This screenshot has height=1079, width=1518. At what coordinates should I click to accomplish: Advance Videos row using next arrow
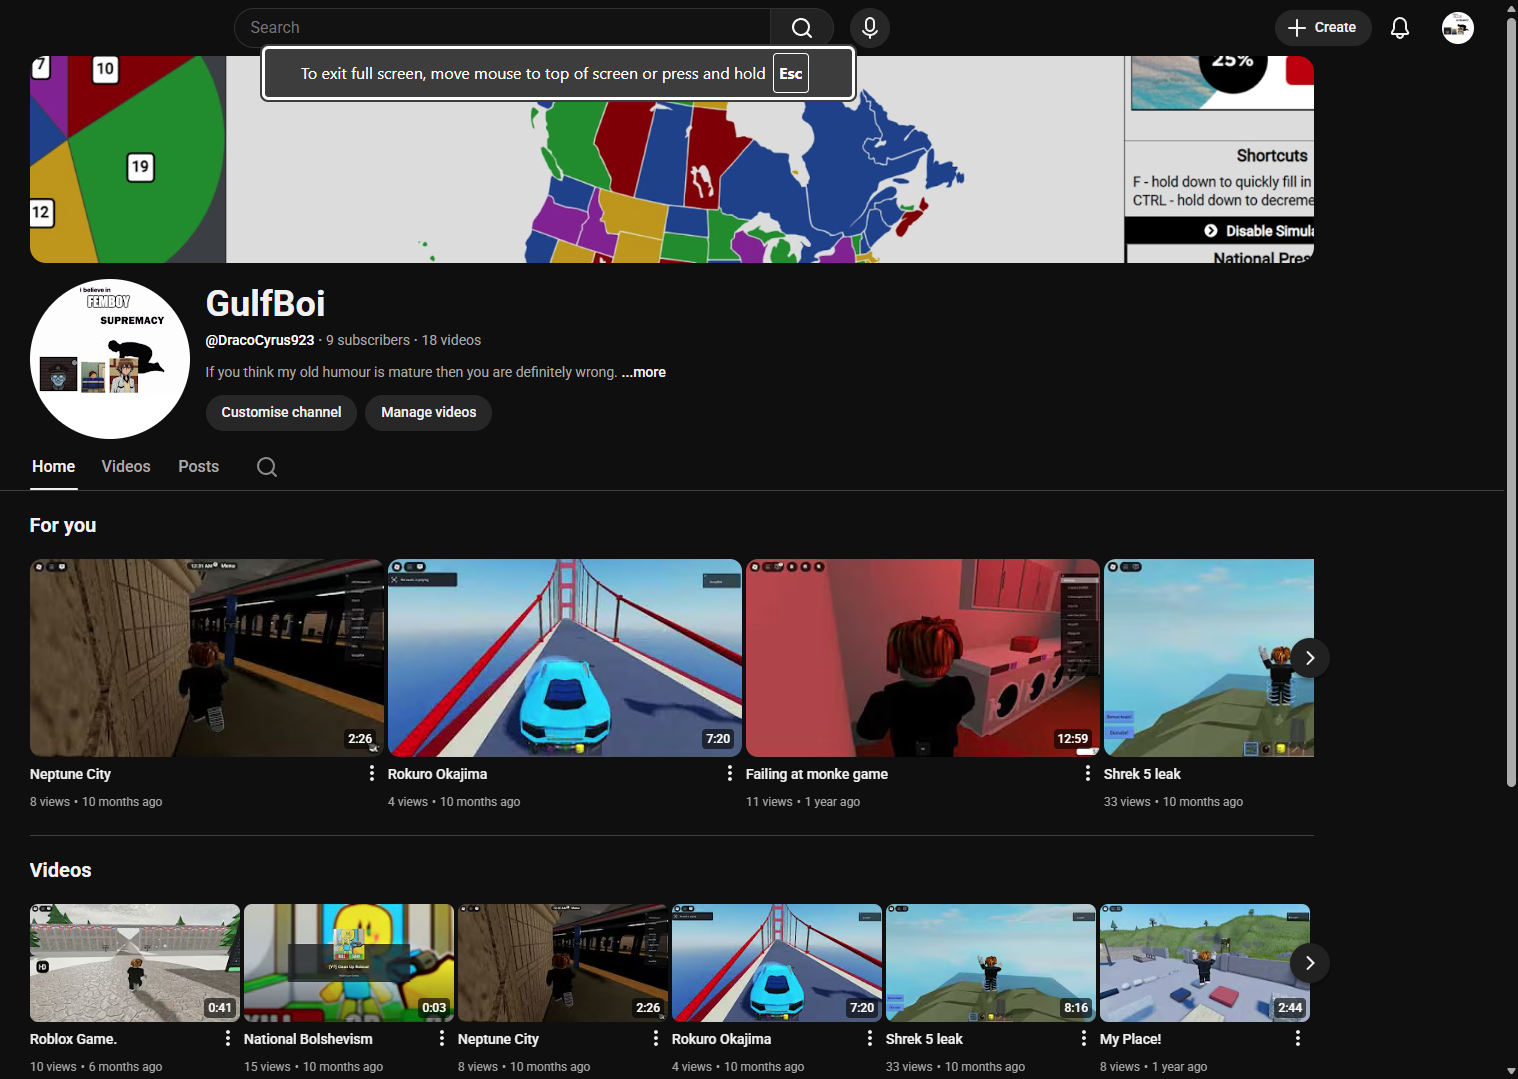click(1309, 963)
